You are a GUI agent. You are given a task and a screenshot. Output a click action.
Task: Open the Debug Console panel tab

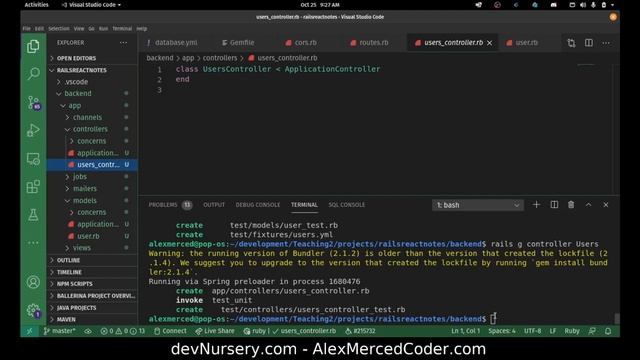click(258, 205)
